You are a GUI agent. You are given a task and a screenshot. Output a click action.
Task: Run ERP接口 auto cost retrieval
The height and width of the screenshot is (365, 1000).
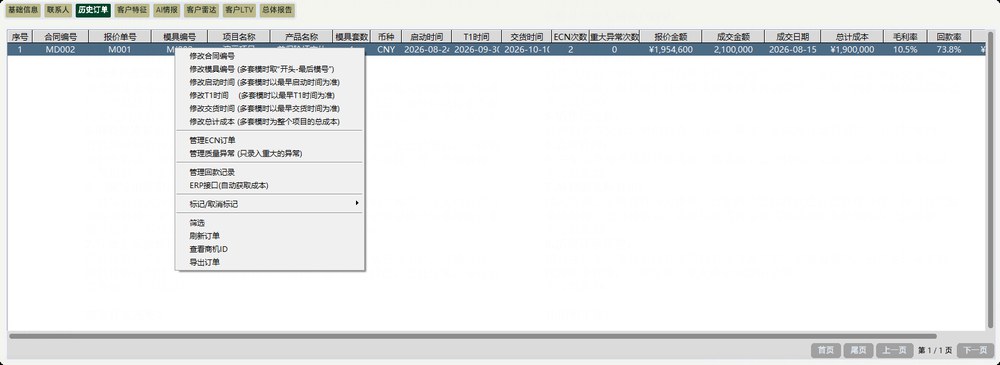[270, 186]
